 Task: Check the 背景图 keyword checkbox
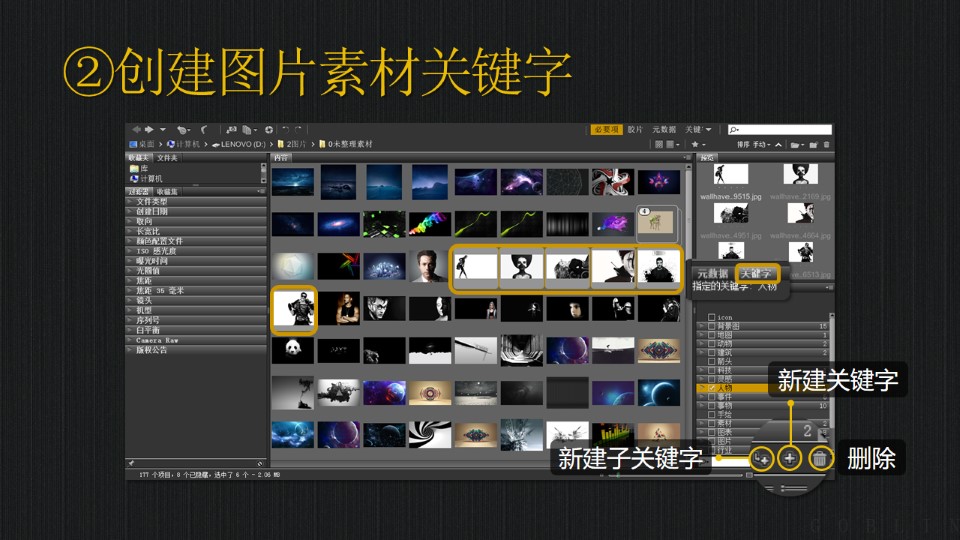[x=712, y=326]
